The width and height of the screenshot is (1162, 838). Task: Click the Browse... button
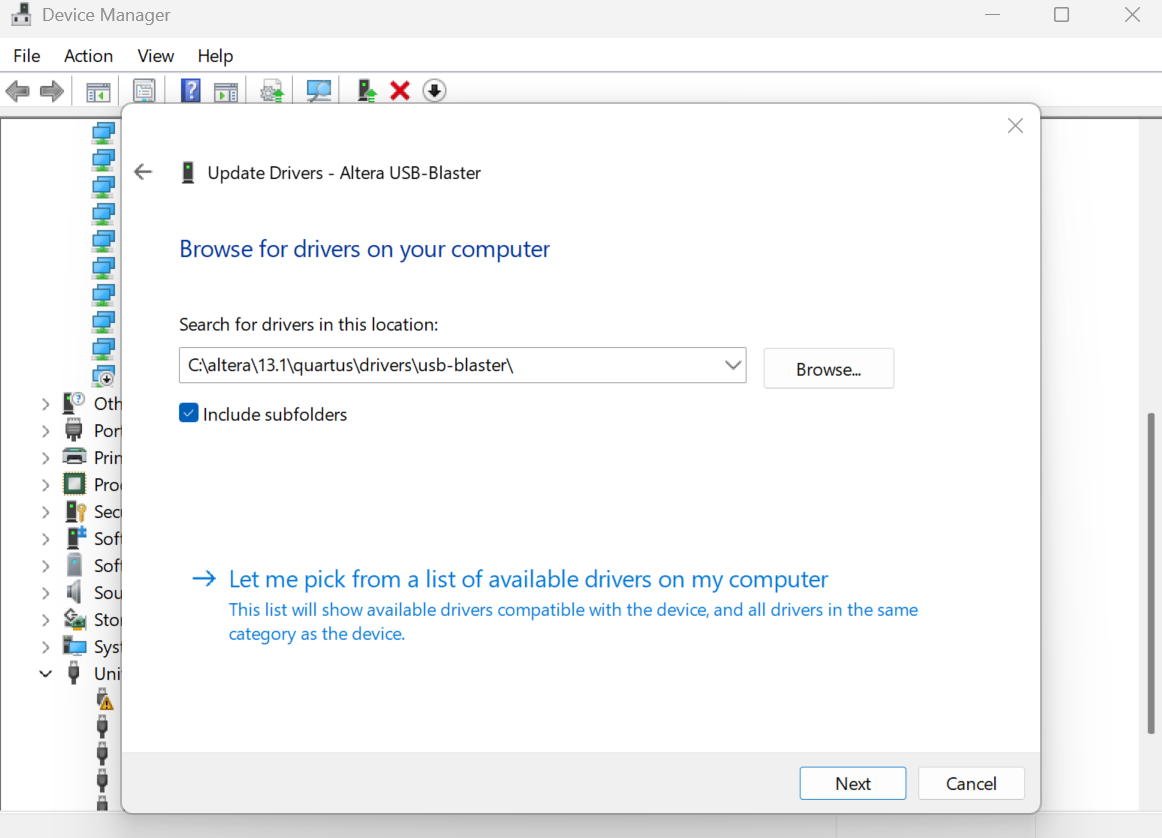(x=828, y=369)
